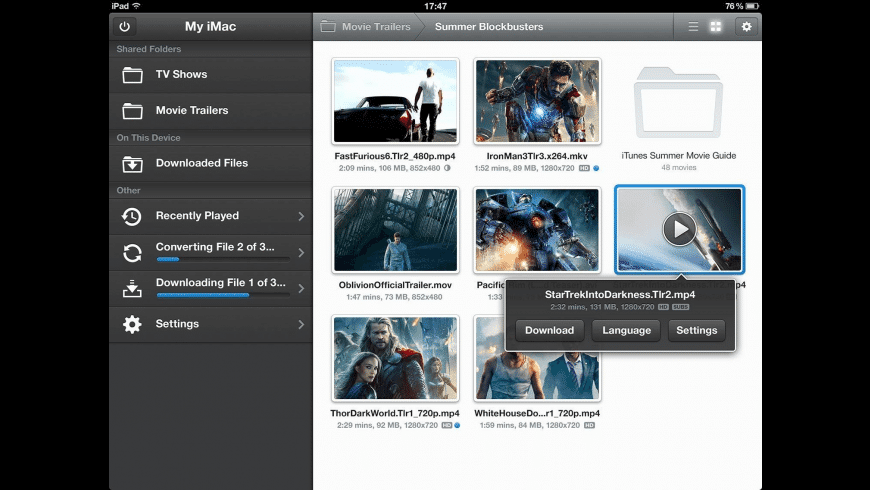
Task: Tap the Wi-Fi icon in status bar
Action: click(136, 6)
